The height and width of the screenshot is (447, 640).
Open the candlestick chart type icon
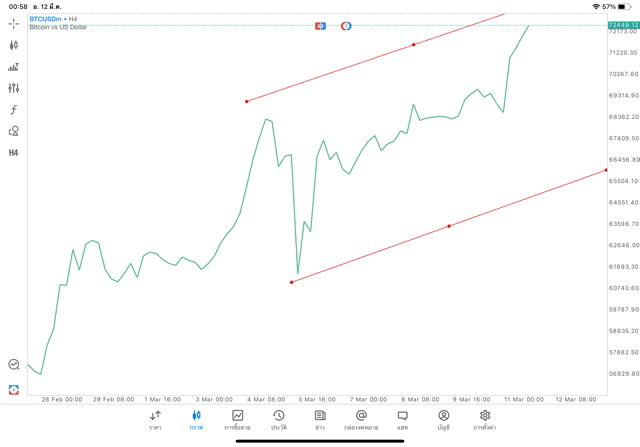13,45
